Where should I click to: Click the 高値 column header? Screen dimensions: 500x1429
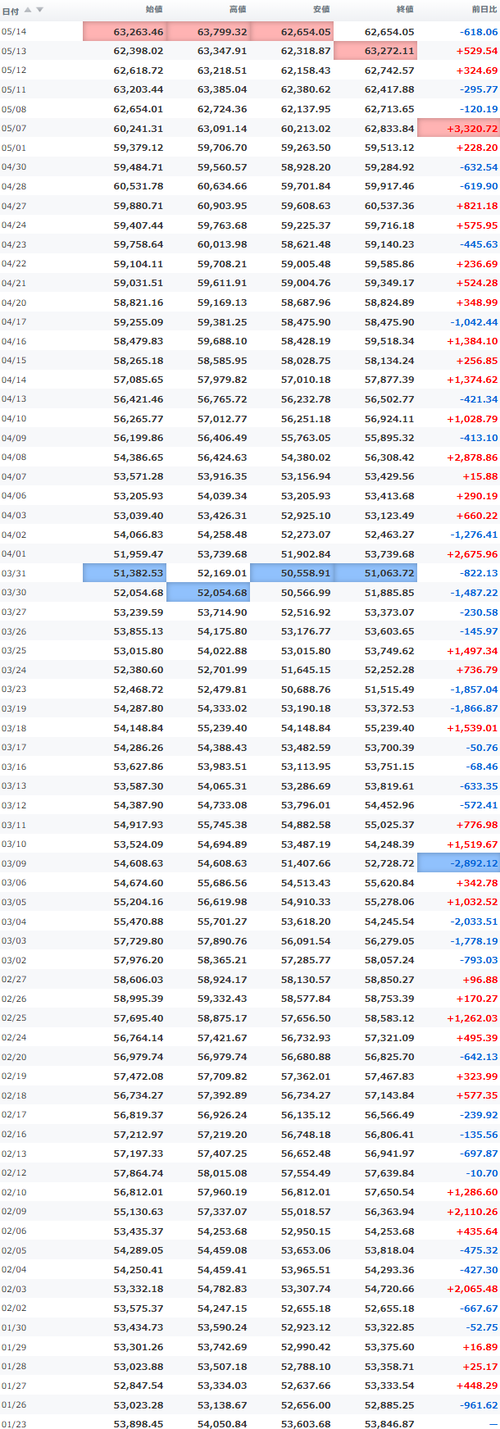(237, 11)
